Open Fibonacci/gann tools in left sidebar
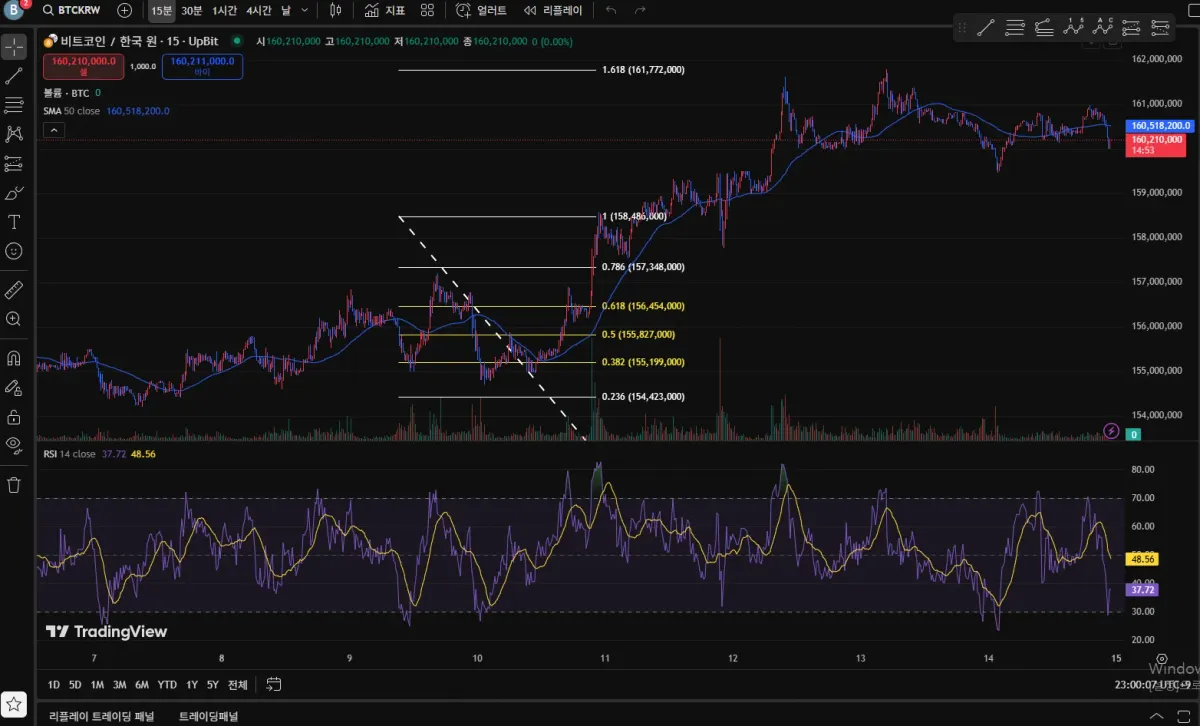Image resolution: width=1200 pixels, height=726 pixels. tap(14, 105)
